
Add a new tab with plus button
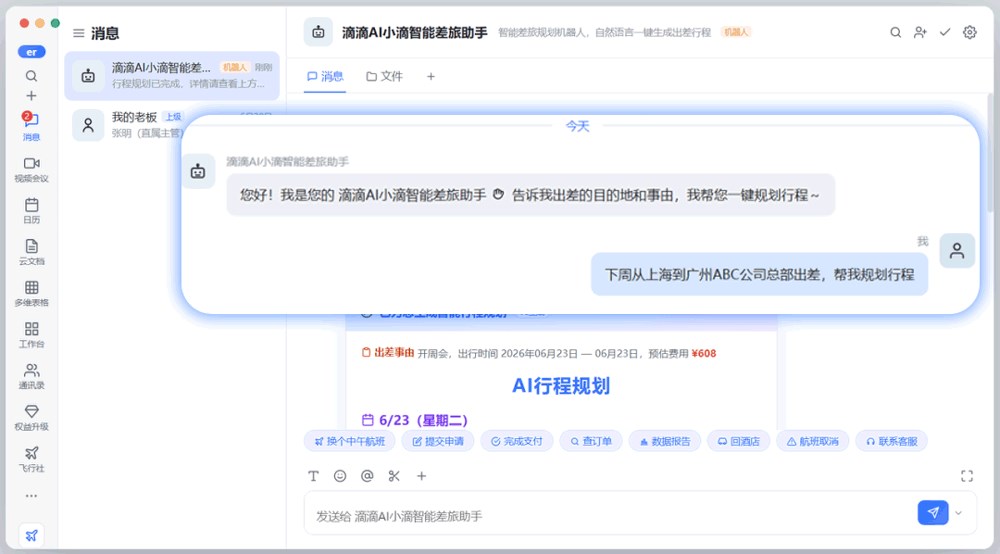click(x=431, y=77)
